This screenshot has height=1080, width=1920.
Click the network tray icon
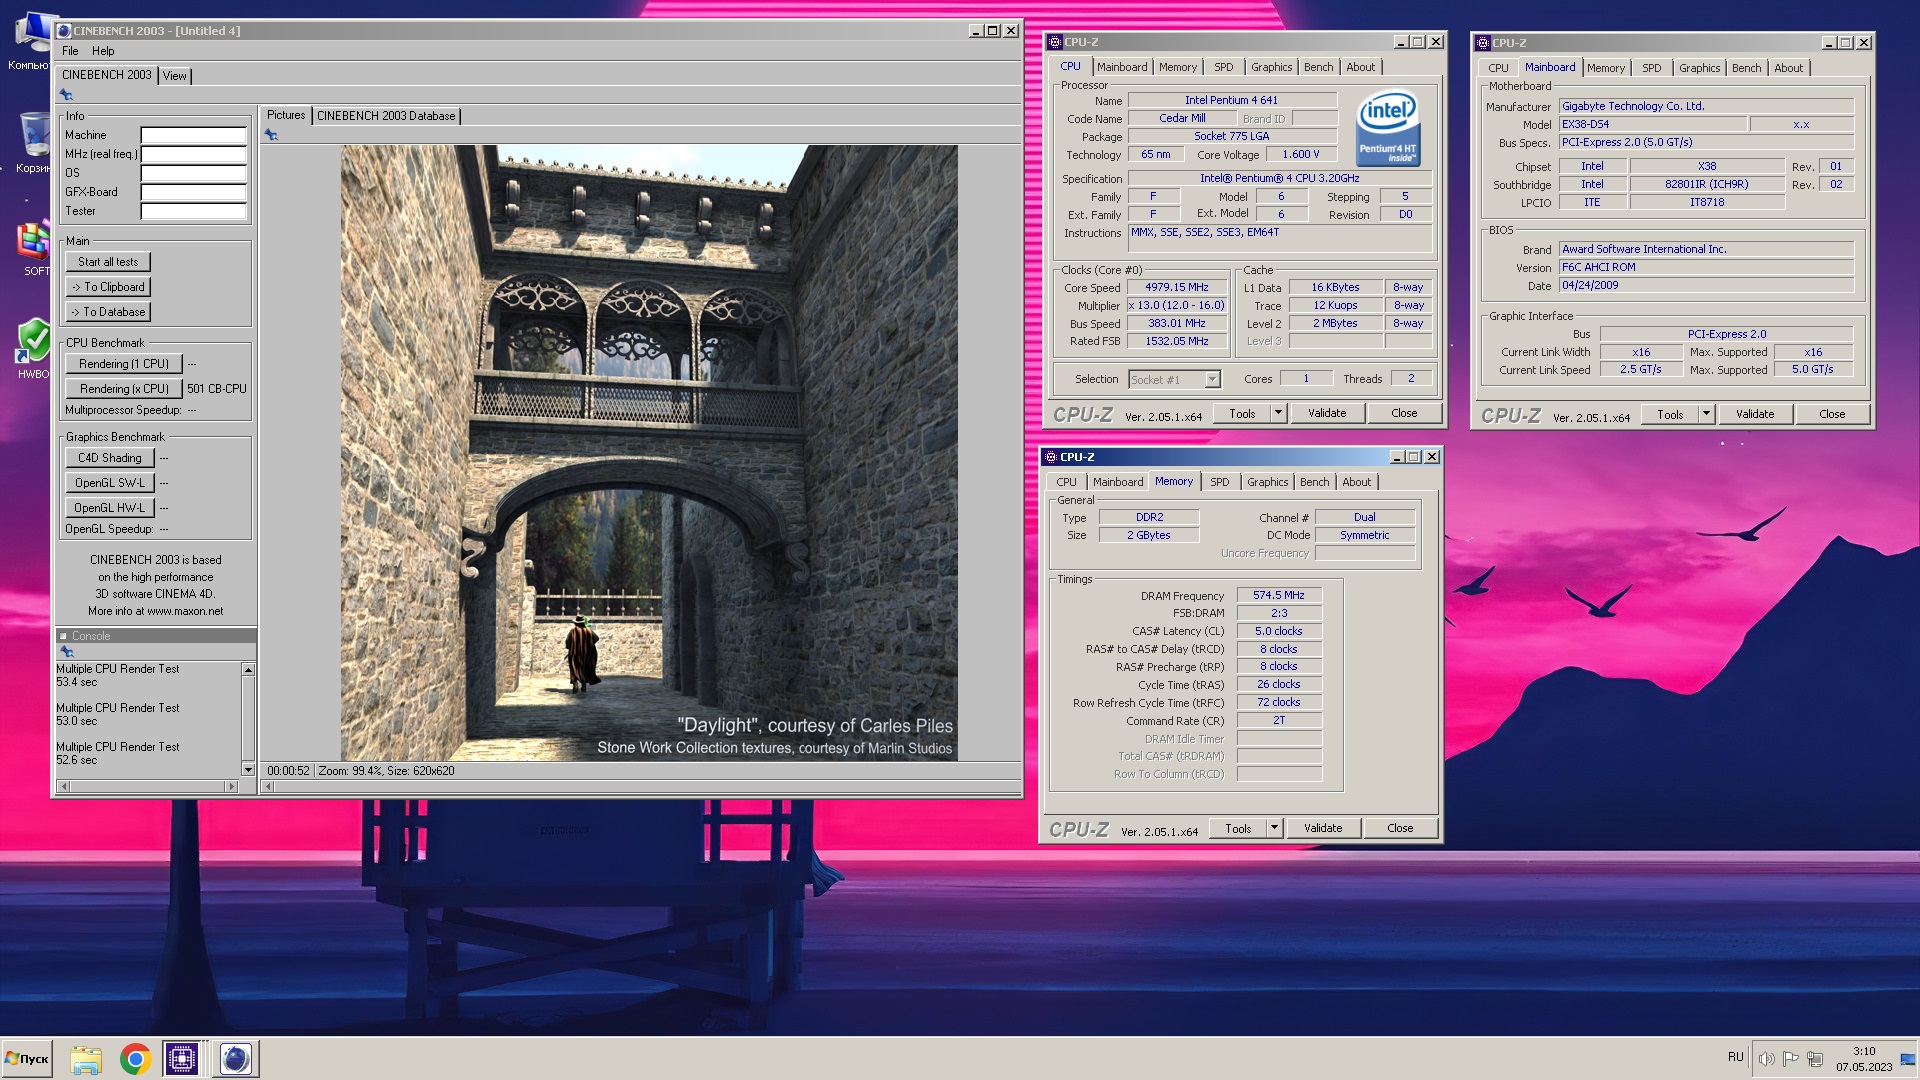point(1815,1058)
